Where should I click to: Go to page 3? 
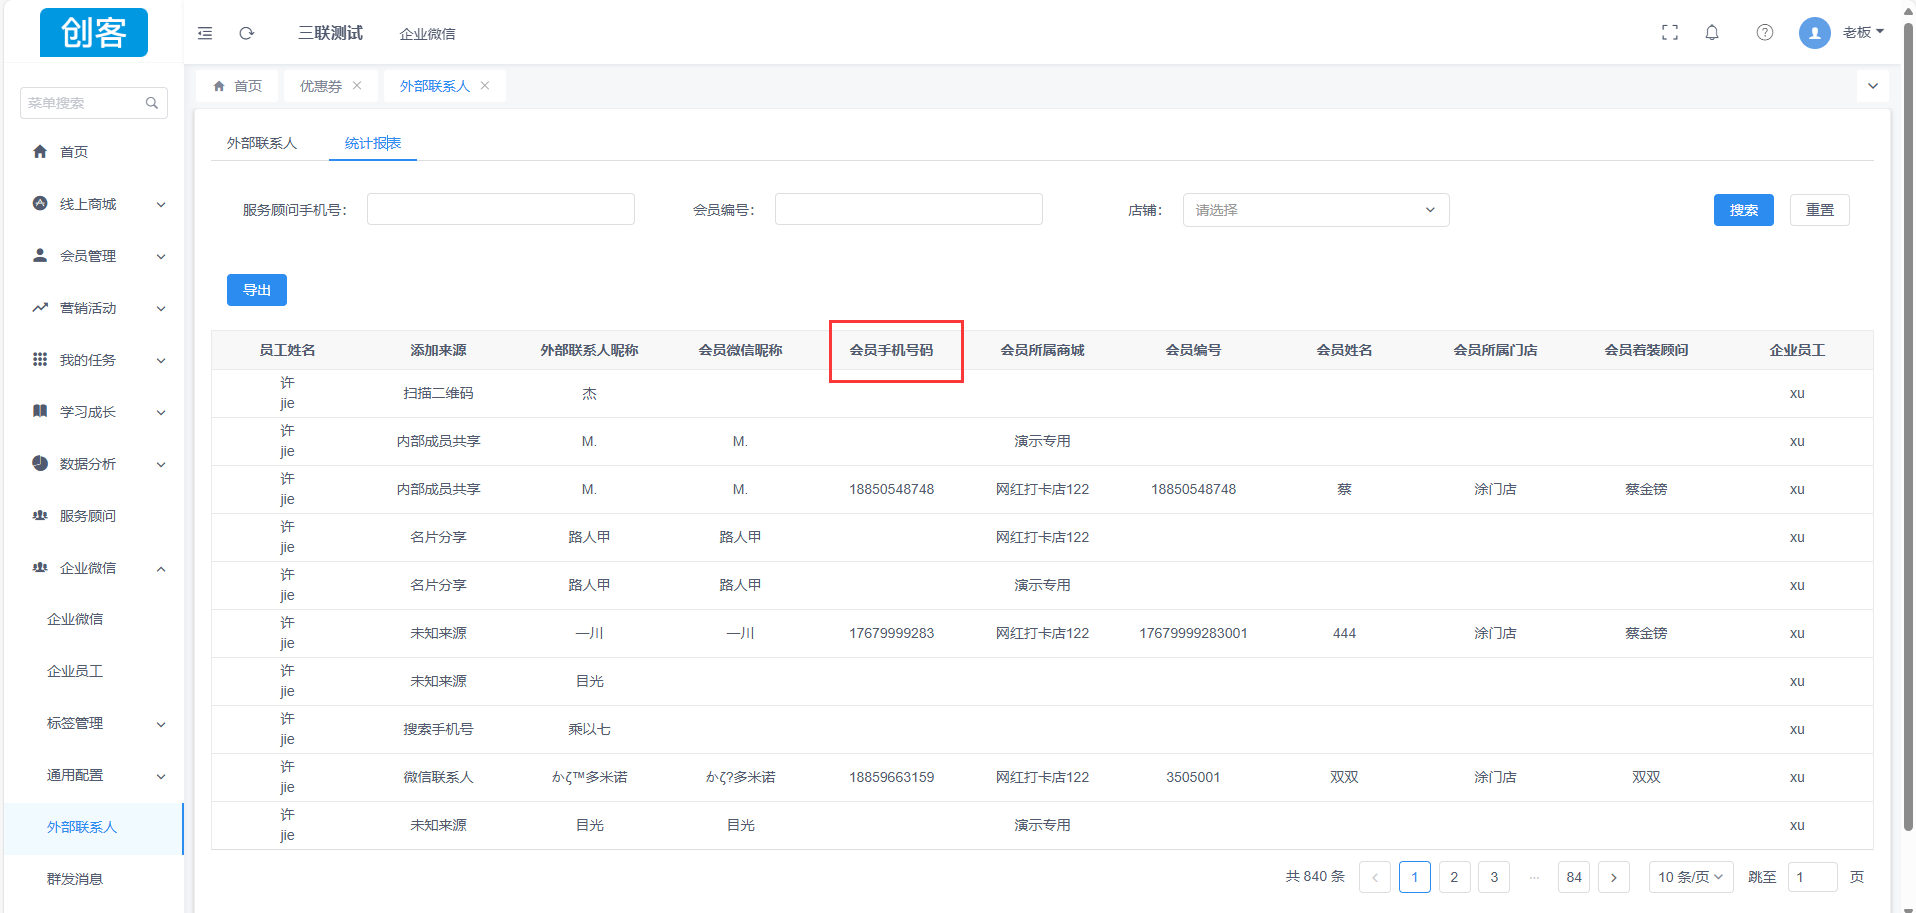point(1495,877)
